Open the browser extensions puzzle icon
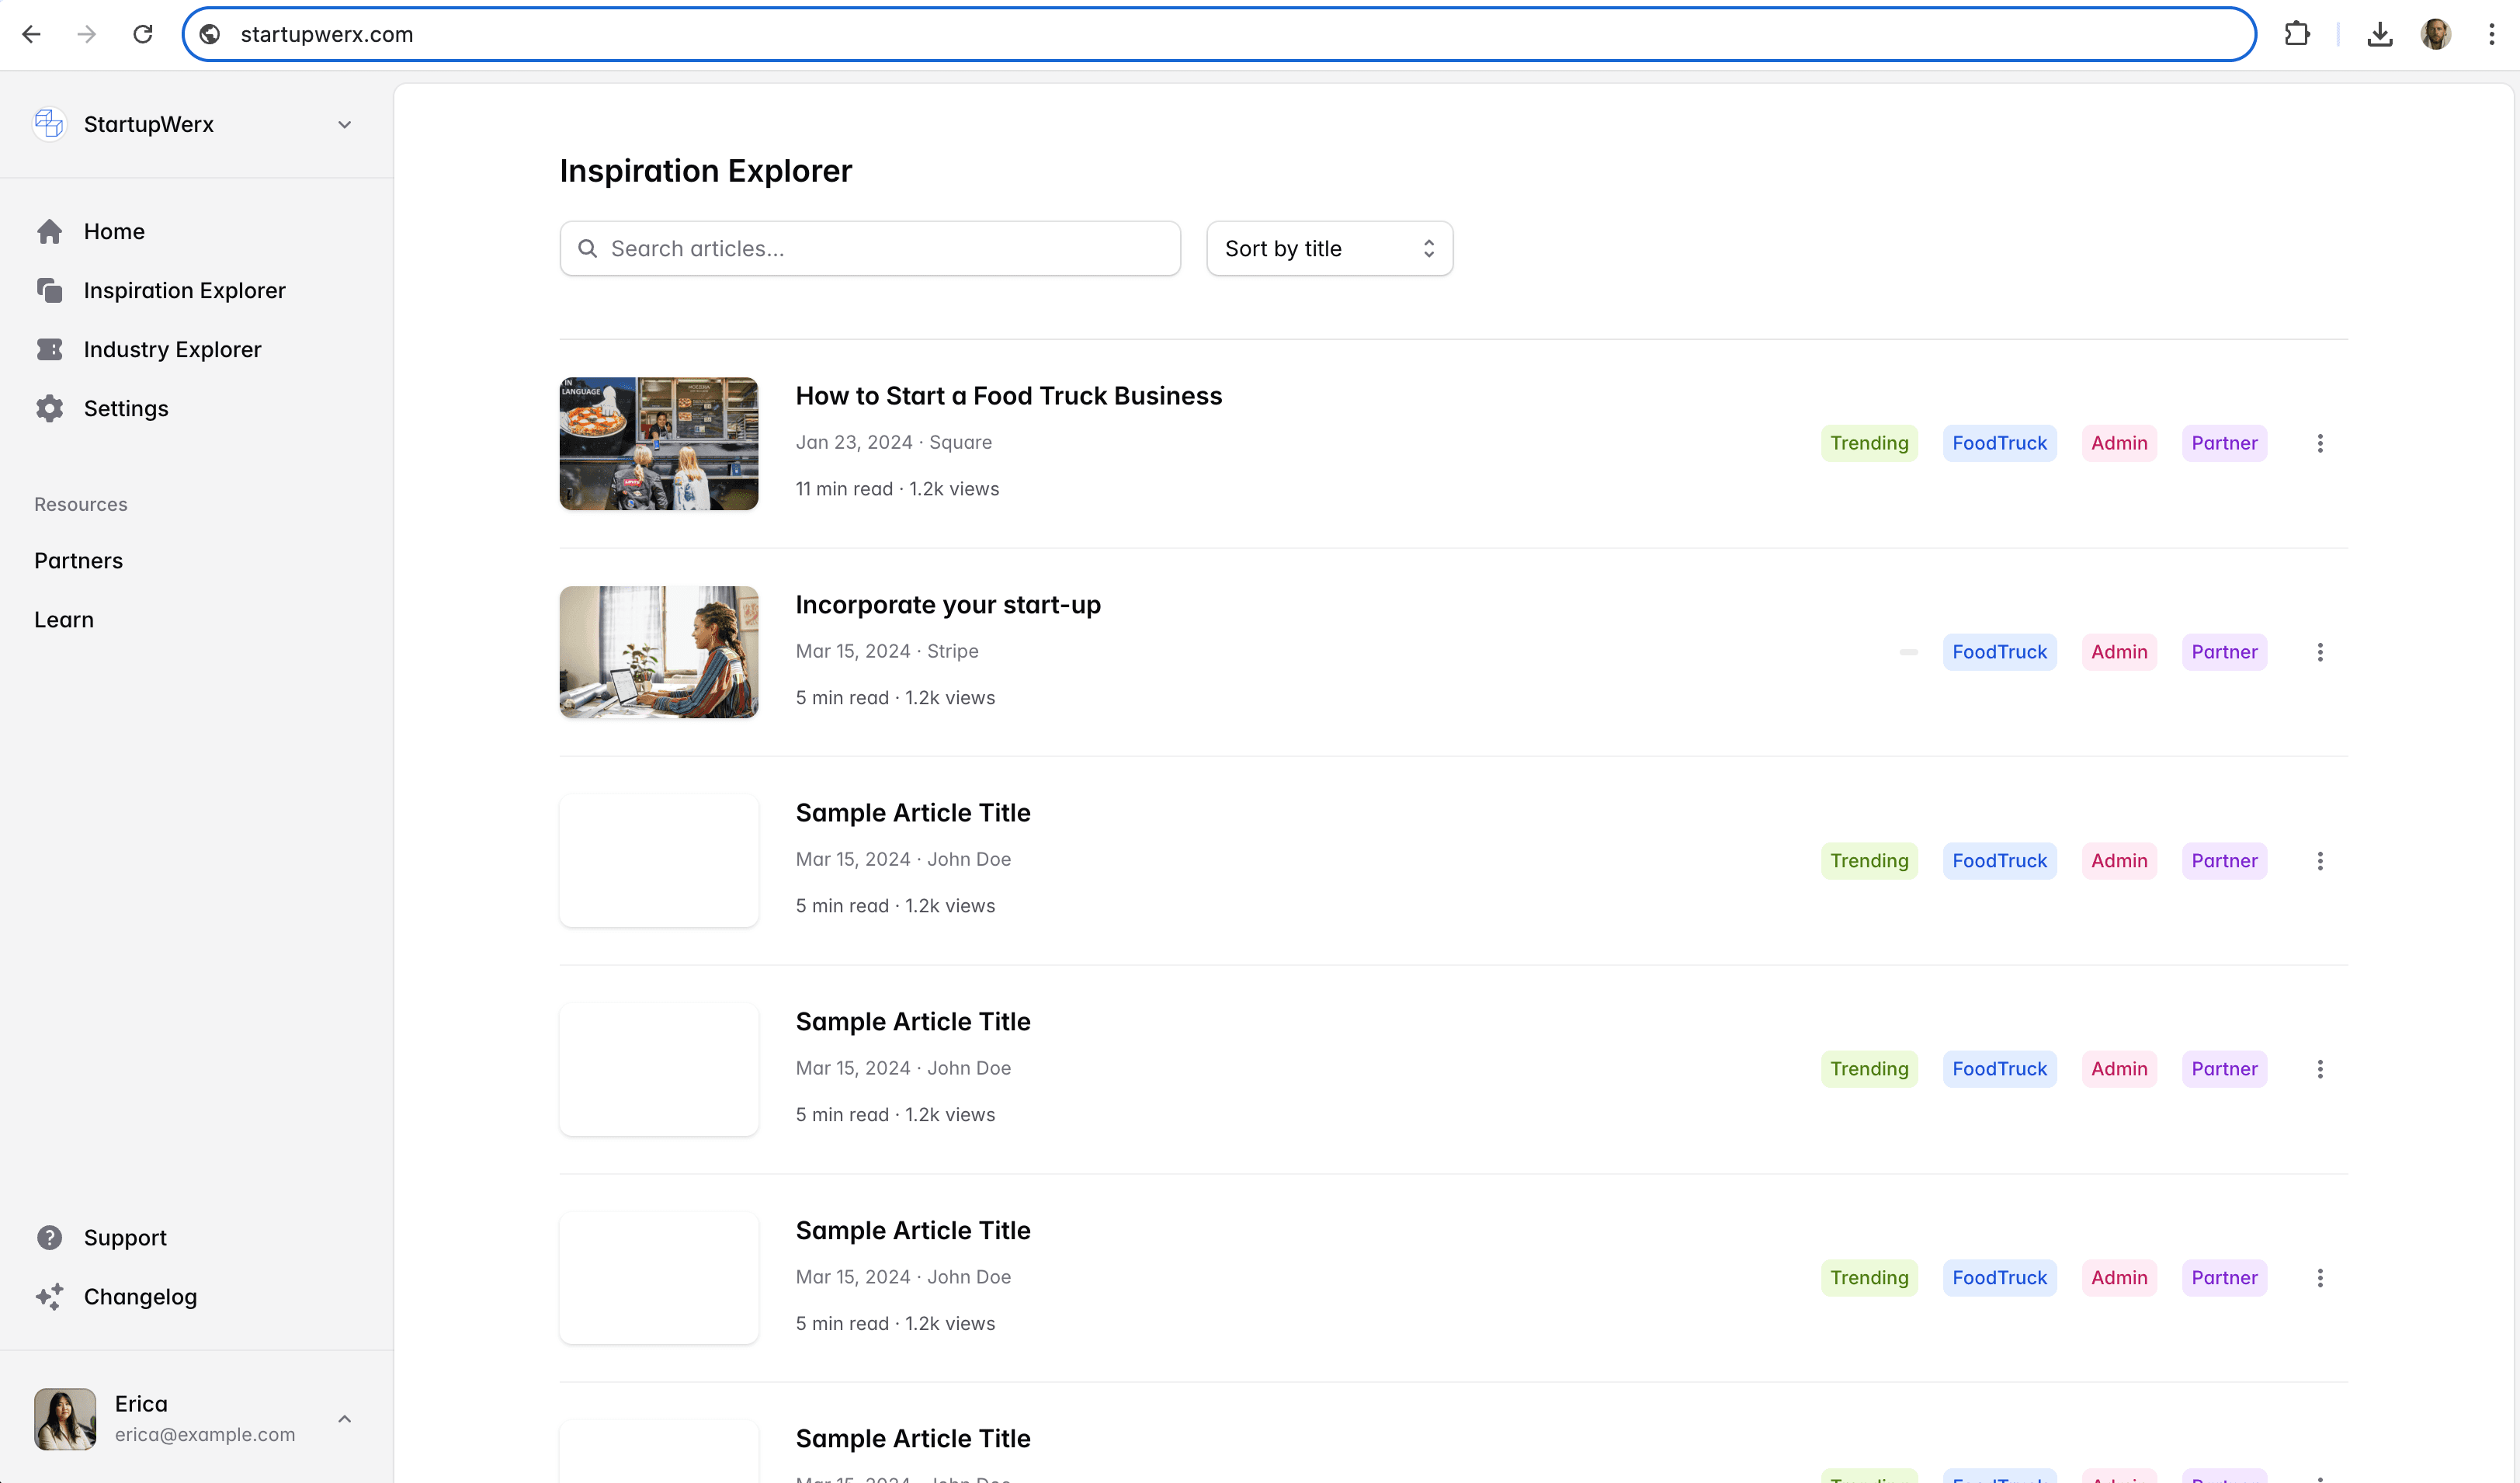Image resolution: width=2520 pixels, height=1483 pixels. coord(2297,34)
